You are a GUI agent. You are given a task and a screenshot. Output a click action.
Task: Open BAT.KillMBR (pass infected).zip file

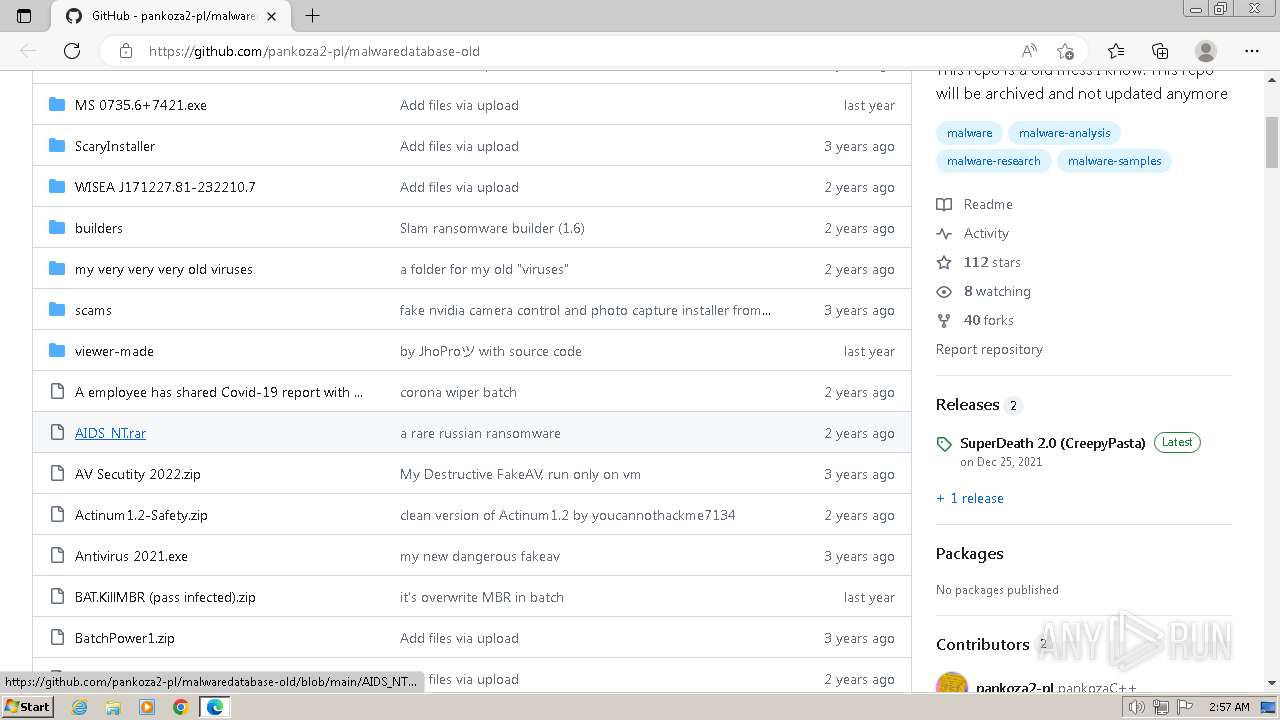tap(165, 597)
